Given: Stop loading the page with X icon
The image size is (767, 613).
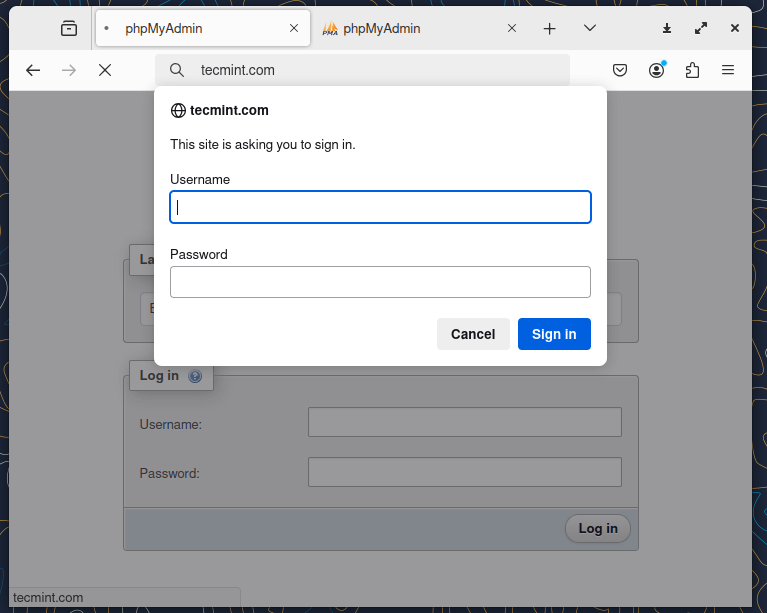Looking at the screenshot, I should tap(104, 70).
